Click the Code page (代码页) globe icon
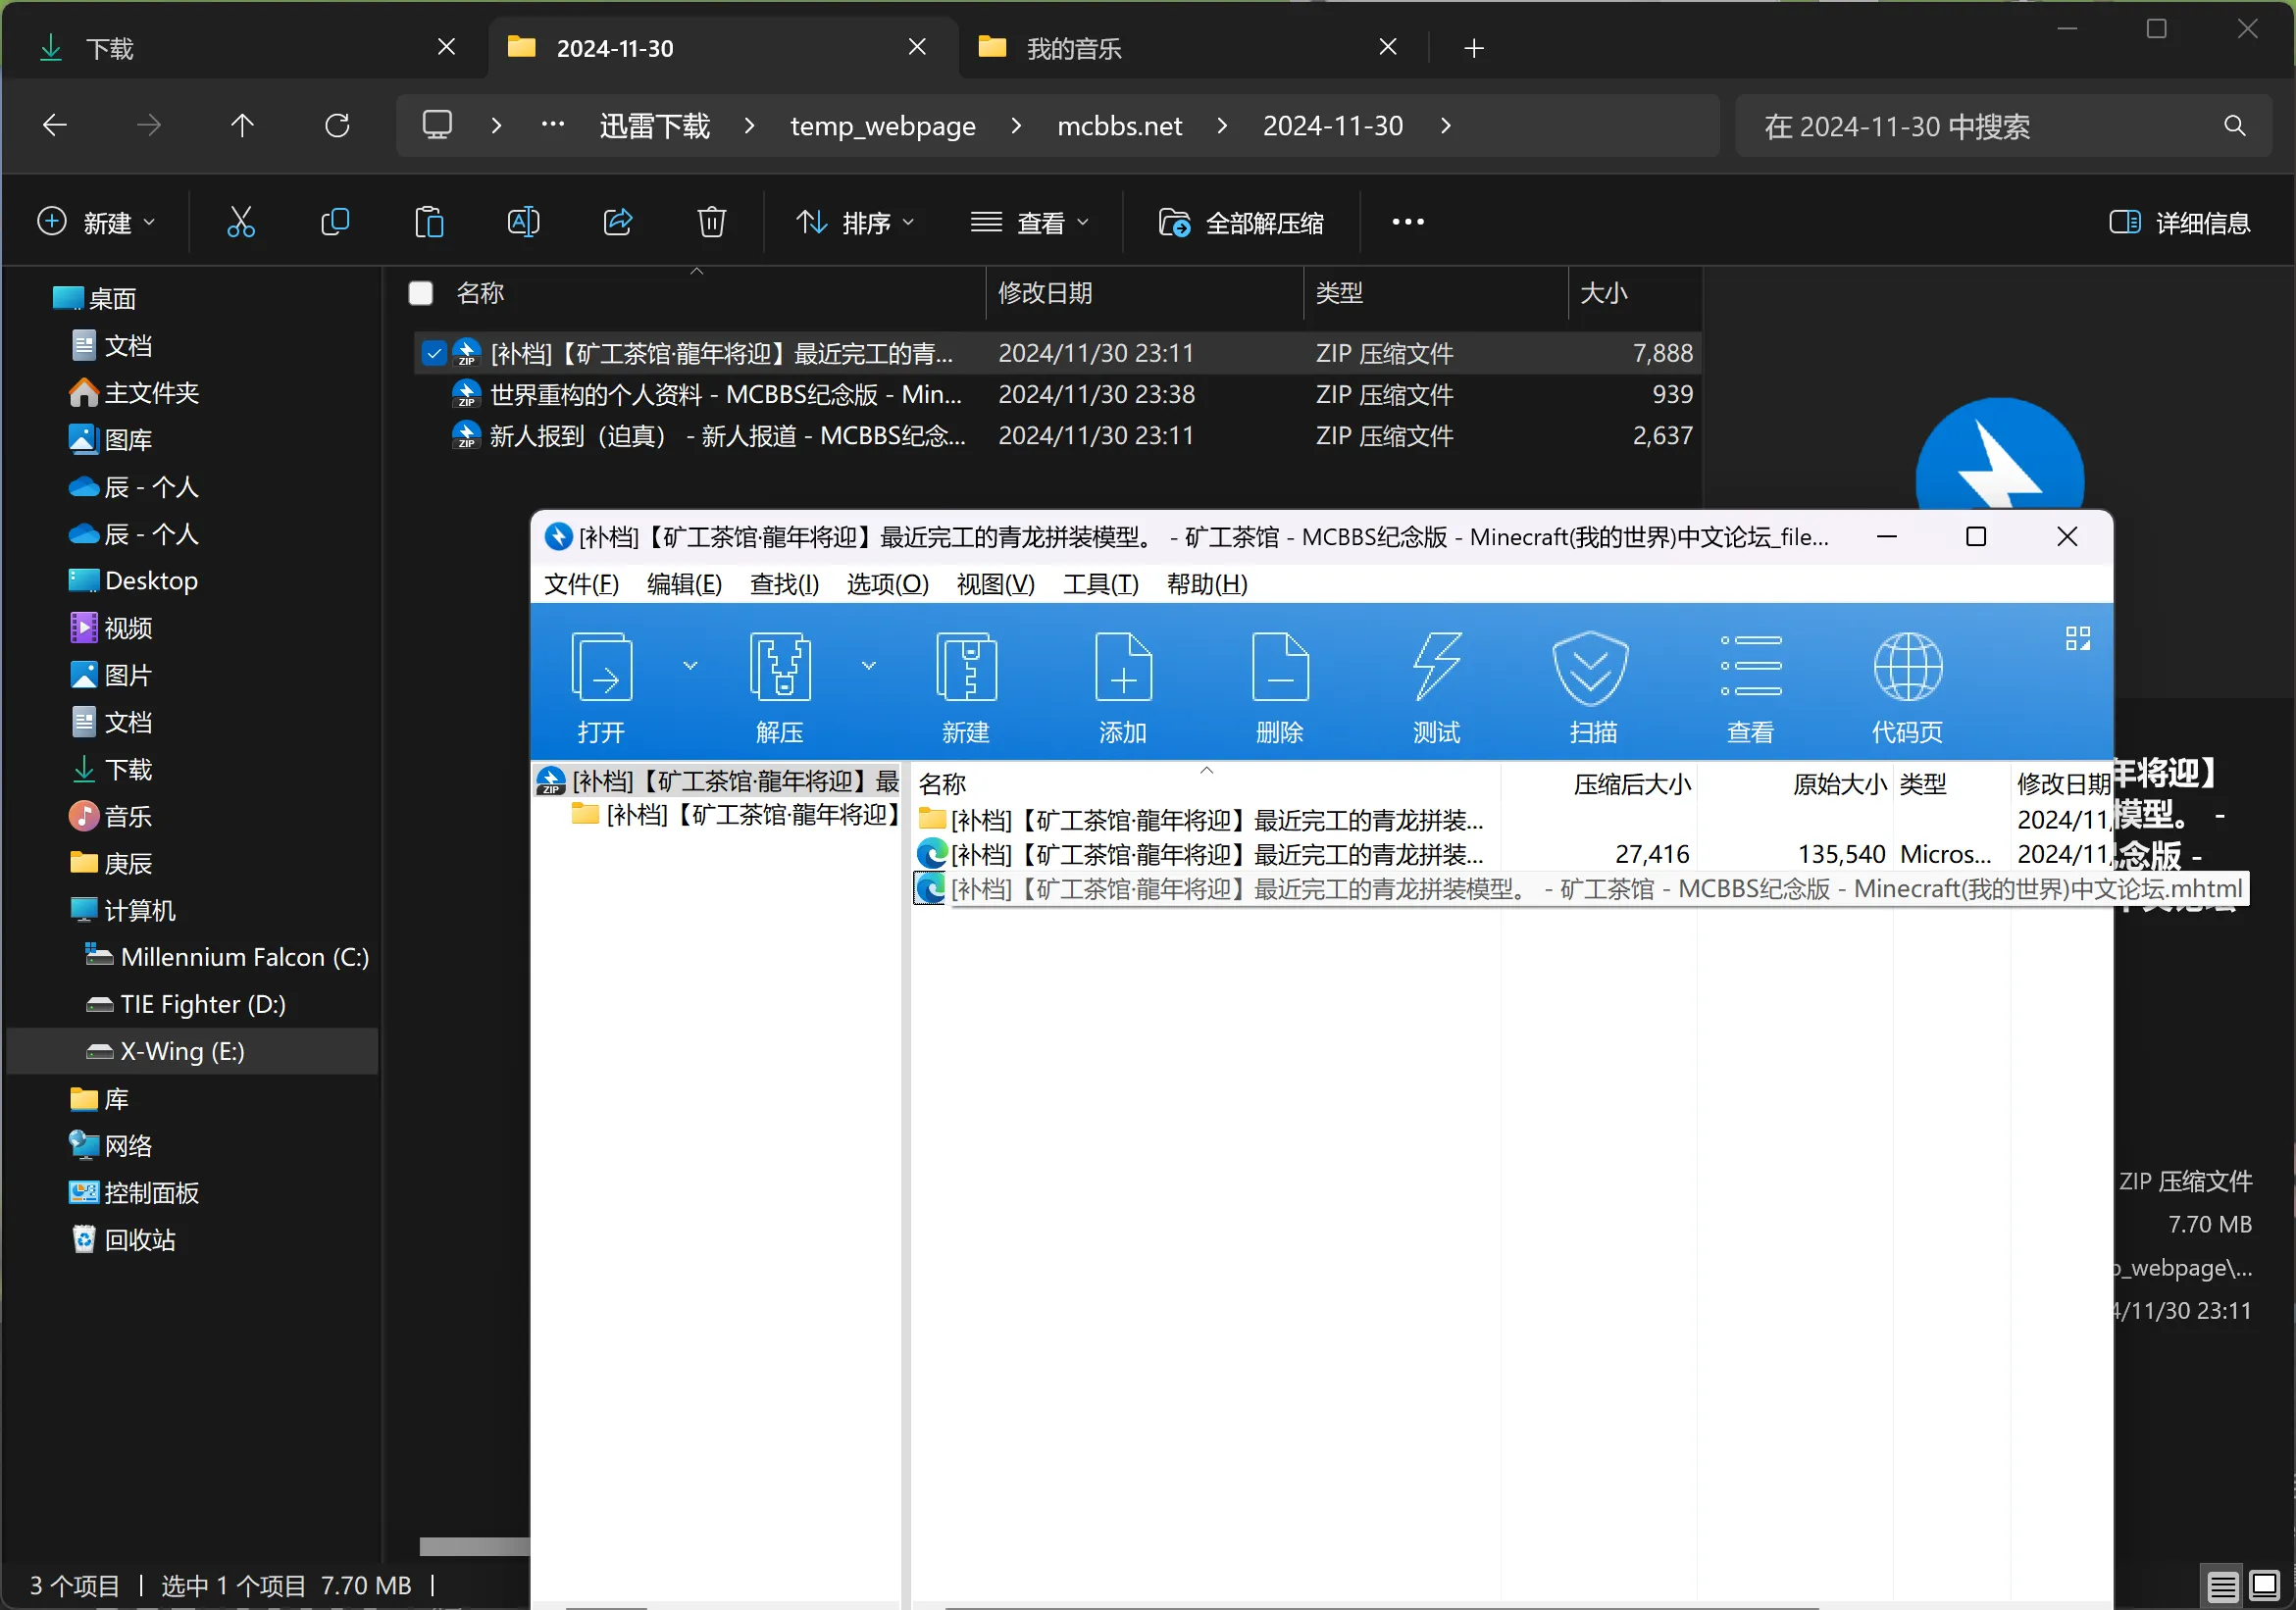 [x=1907, y=666]
